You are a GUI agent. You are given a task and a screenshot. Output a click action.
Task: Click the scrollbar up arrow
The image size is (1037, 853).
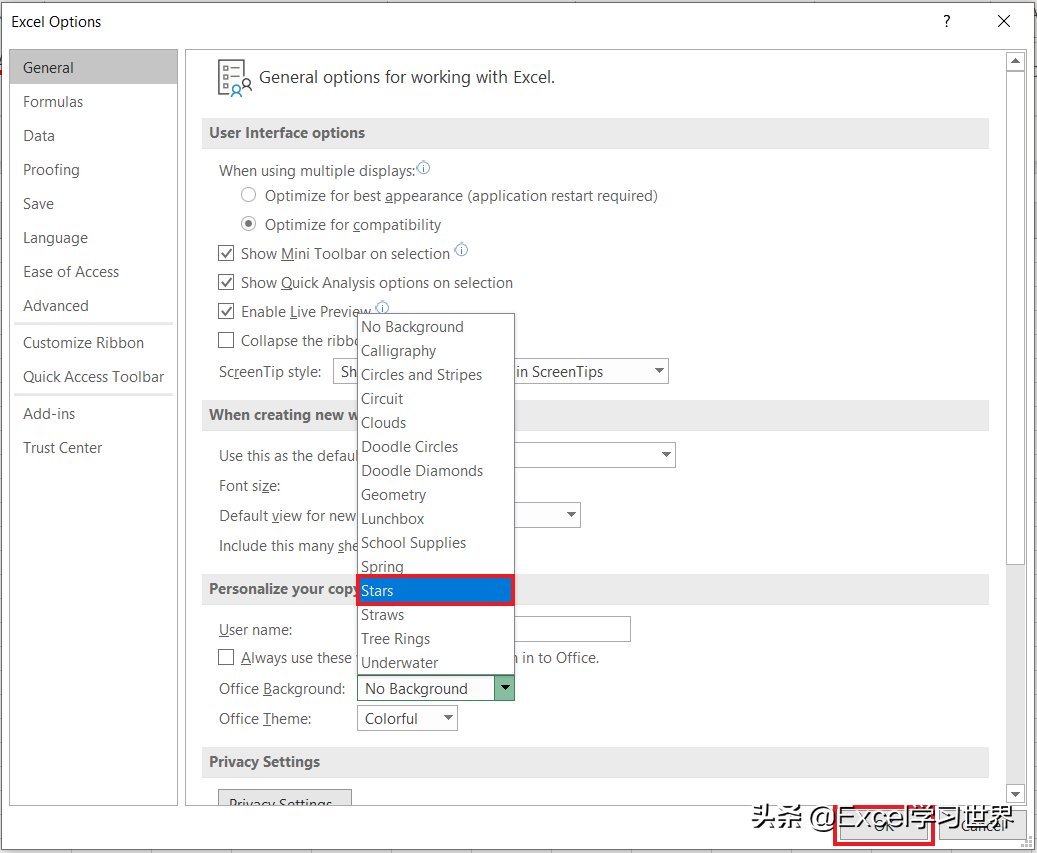click(x=1015, y=61)
